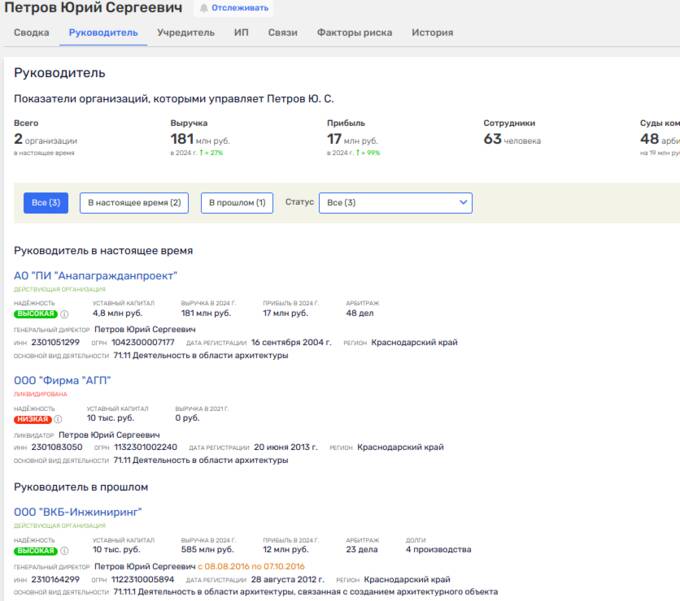This screenshot has height=601, width=680.
Task: Click the 181 млн руб. Выручка summary
Action: pyautogui.click(x=200, y=139)
